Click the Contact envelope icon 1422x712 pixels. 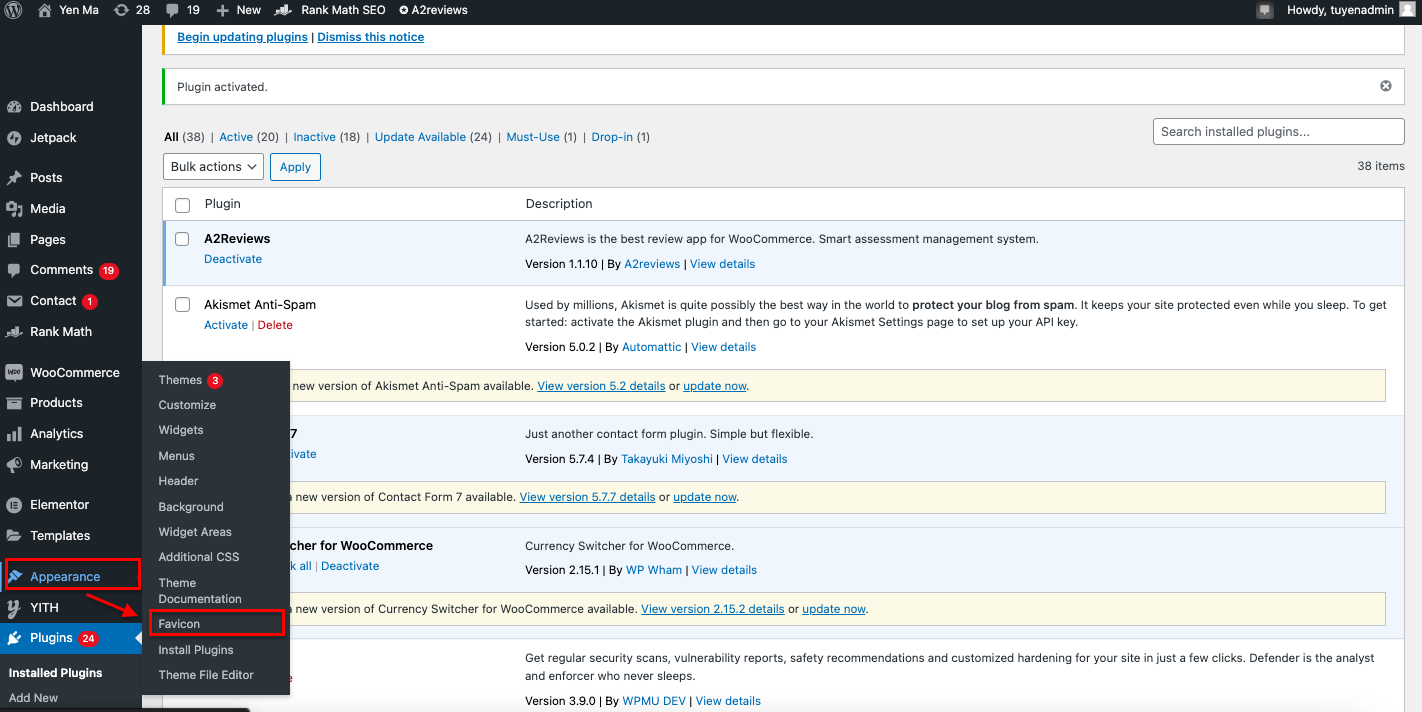(x=14, y=301)
